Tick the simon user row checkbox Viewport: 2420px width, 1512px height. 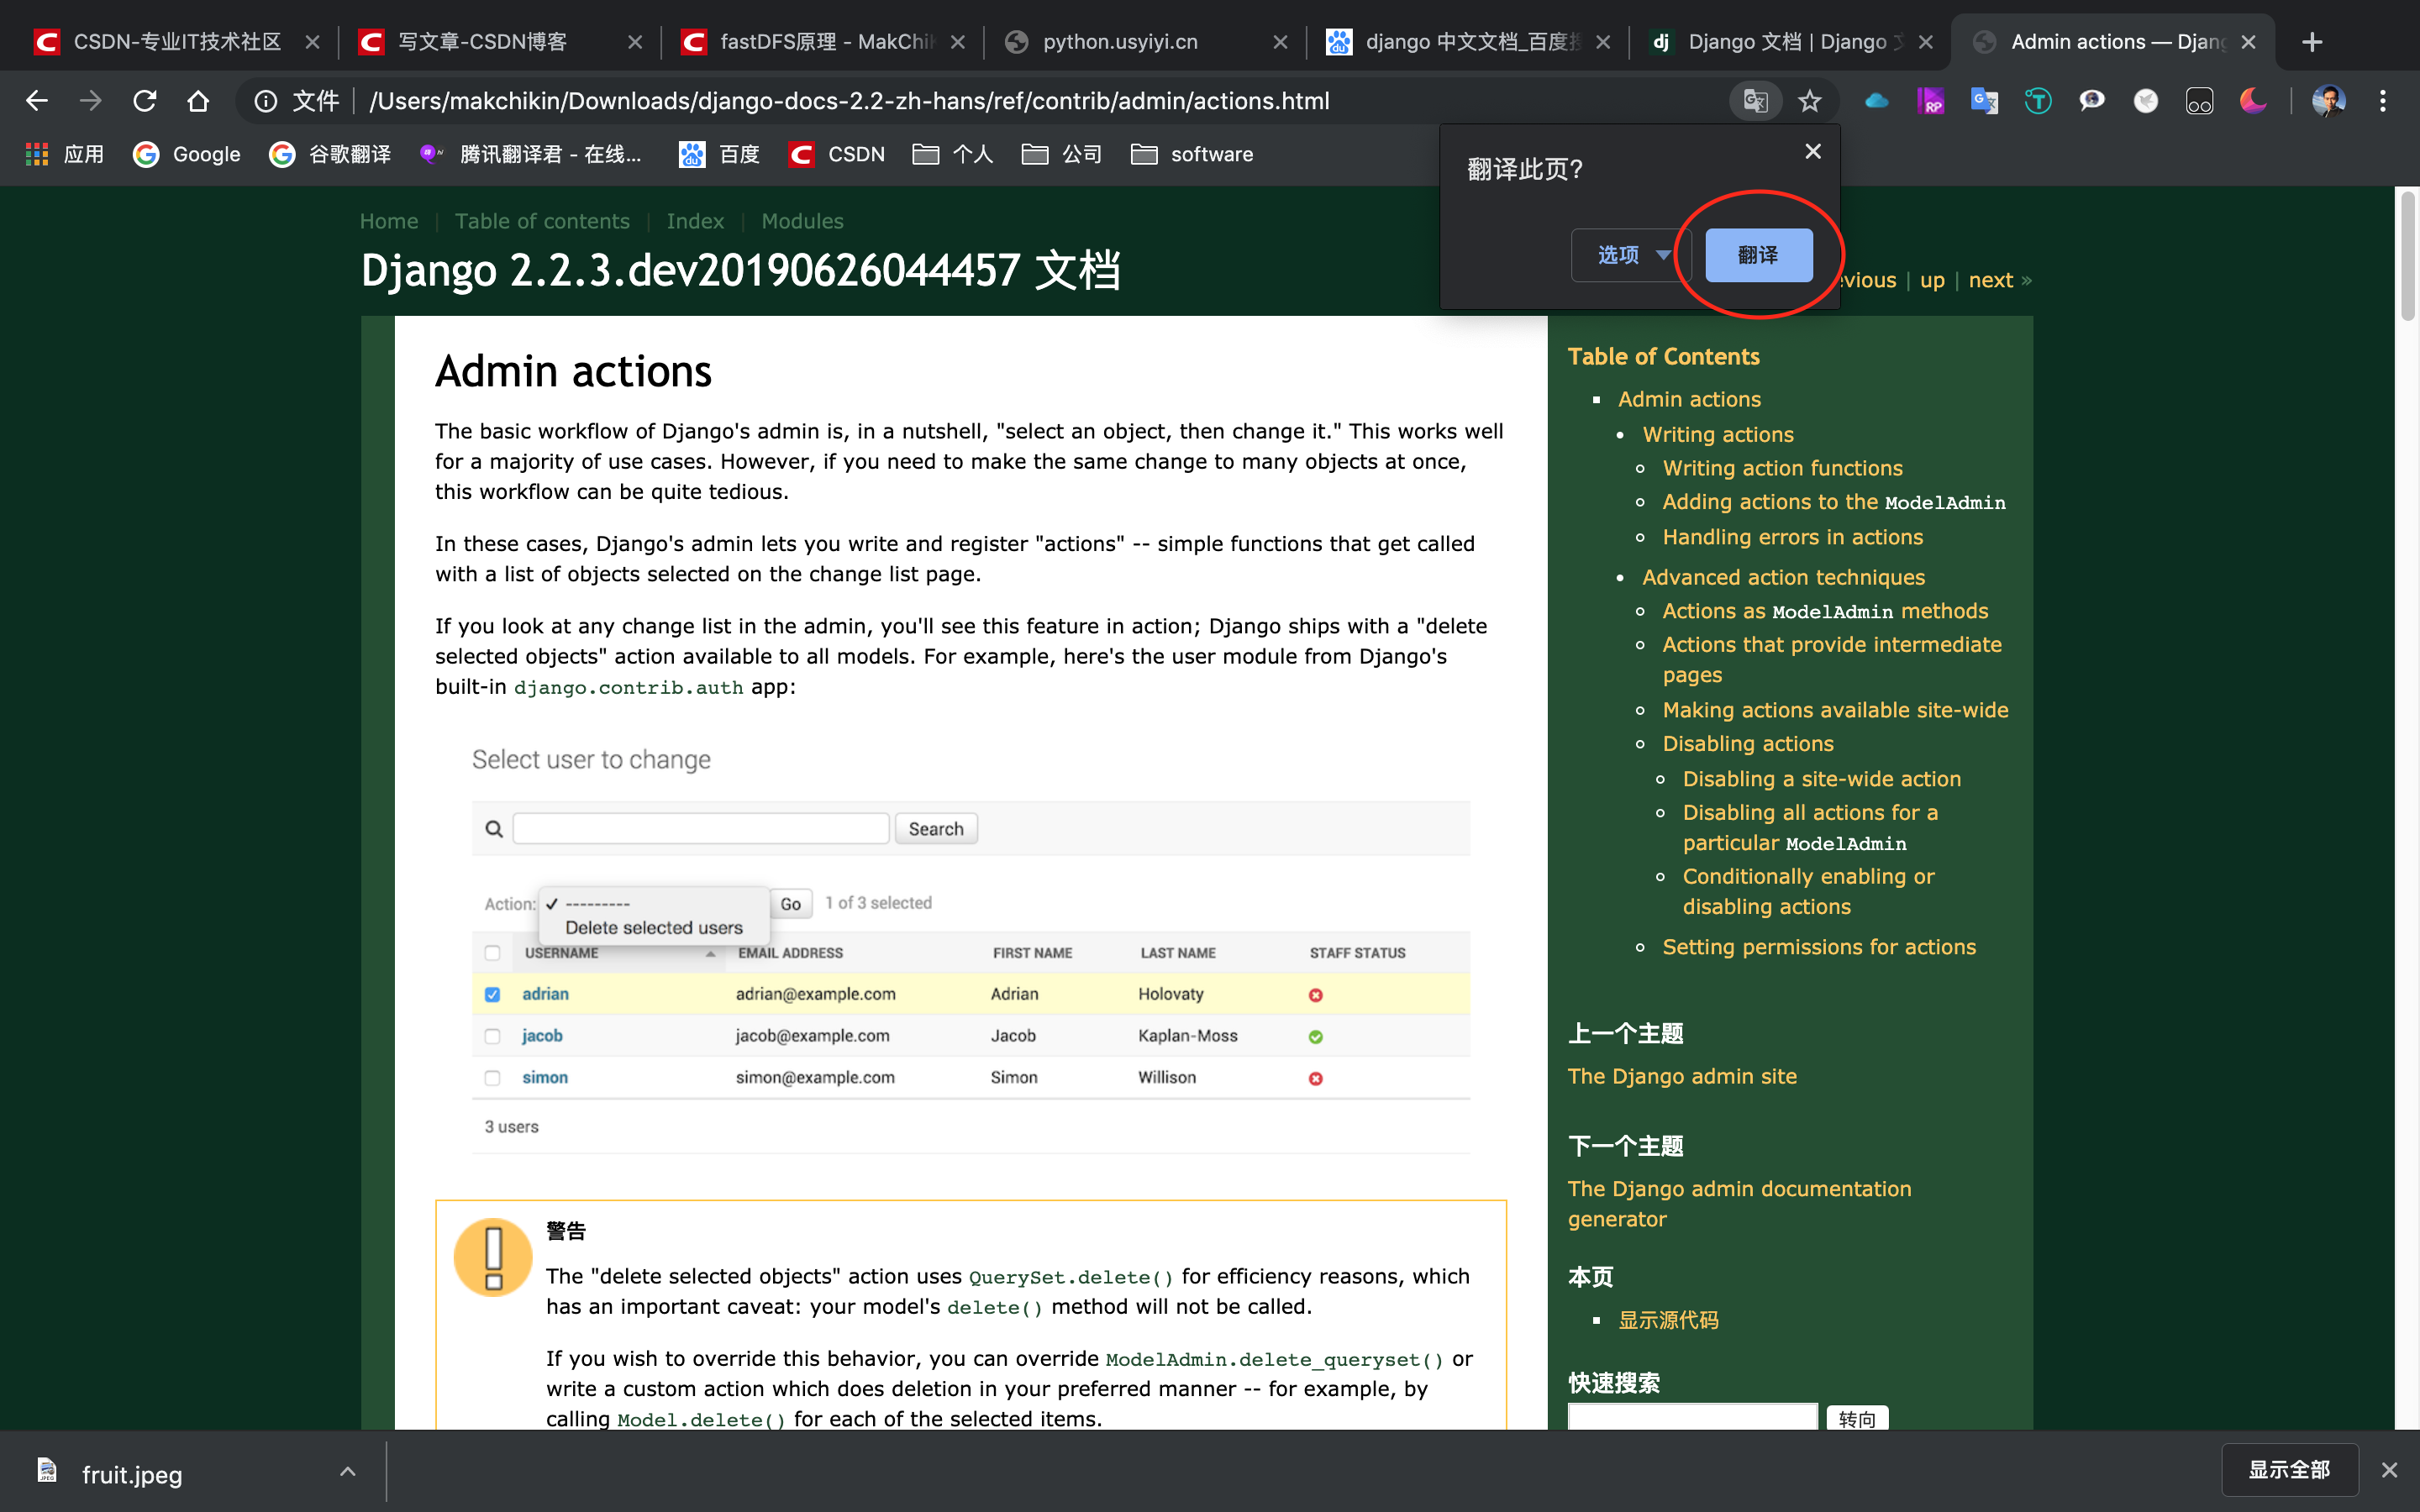[492, 1078]
